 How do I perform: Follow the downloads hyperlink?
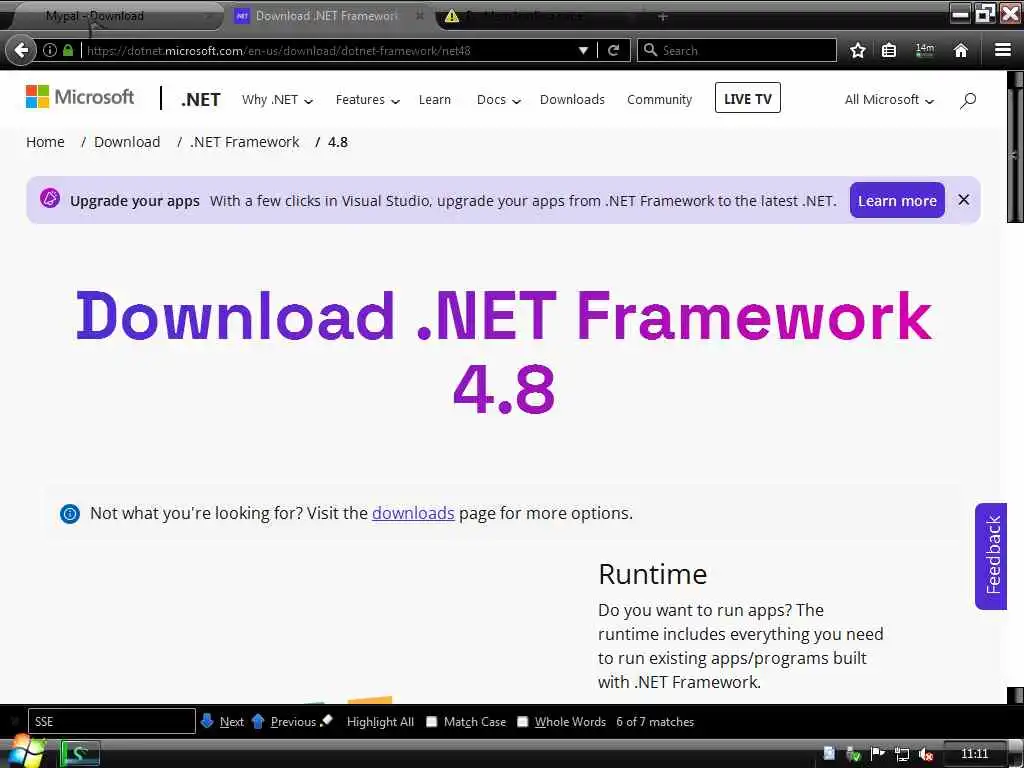coord(413,513)
